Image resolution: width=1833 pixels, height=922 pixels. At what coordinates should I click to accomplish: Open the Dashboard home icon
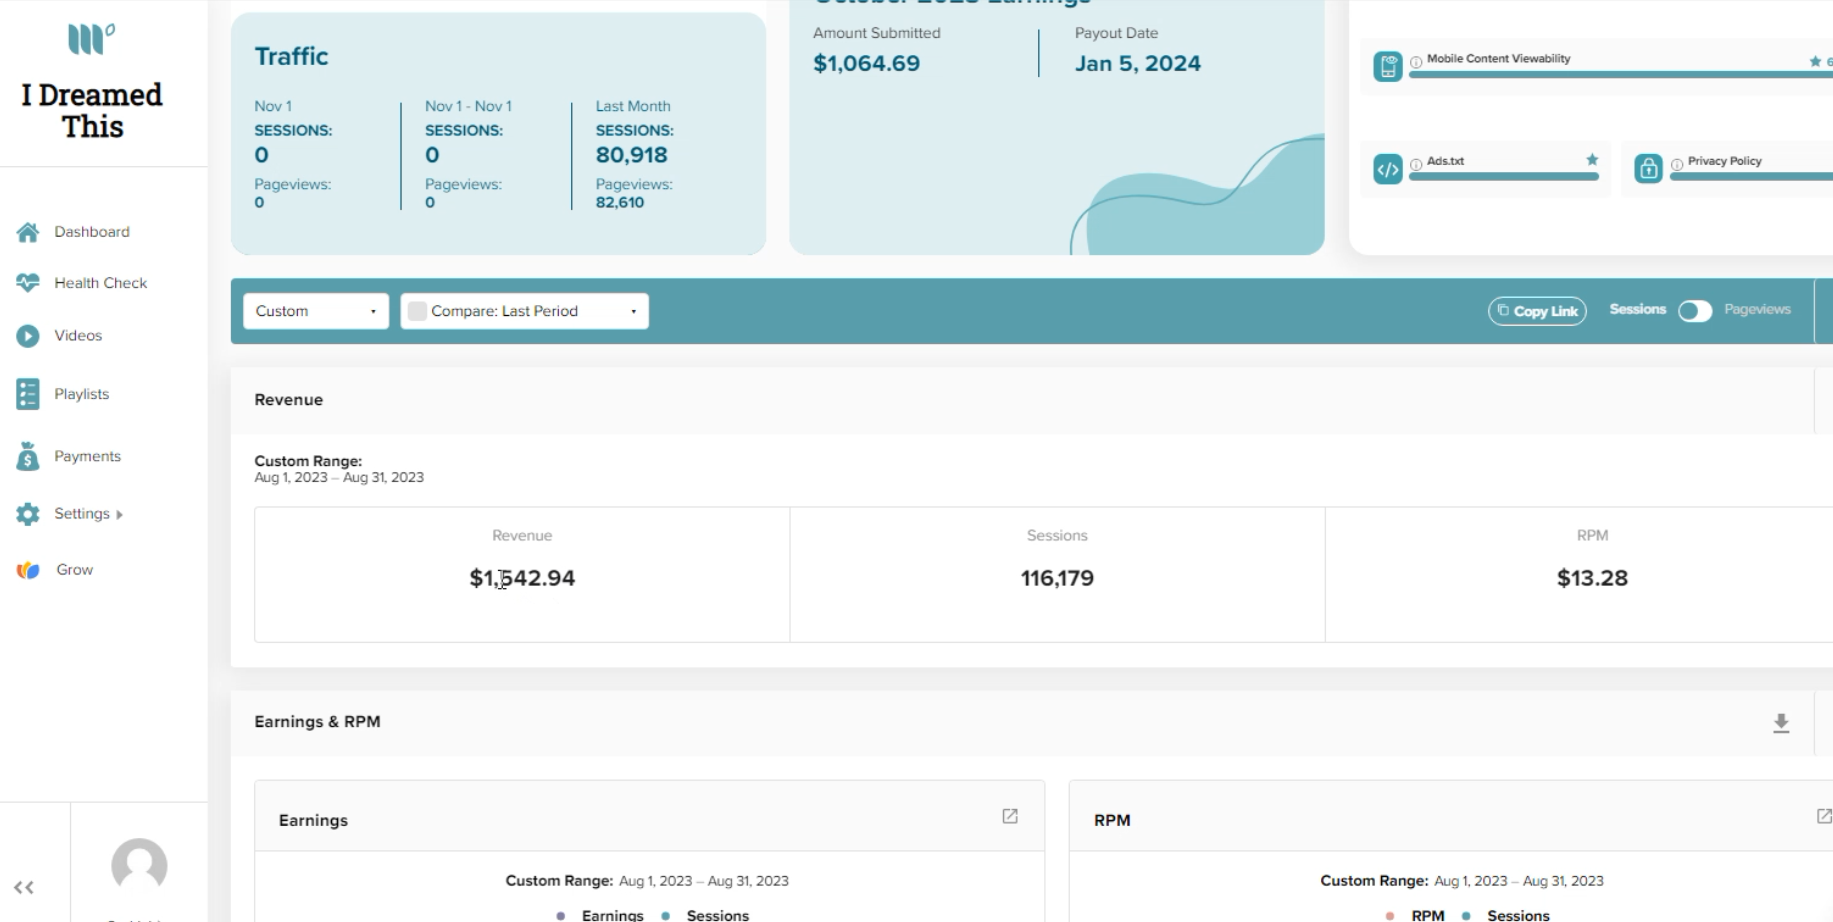tap(28, 232)
